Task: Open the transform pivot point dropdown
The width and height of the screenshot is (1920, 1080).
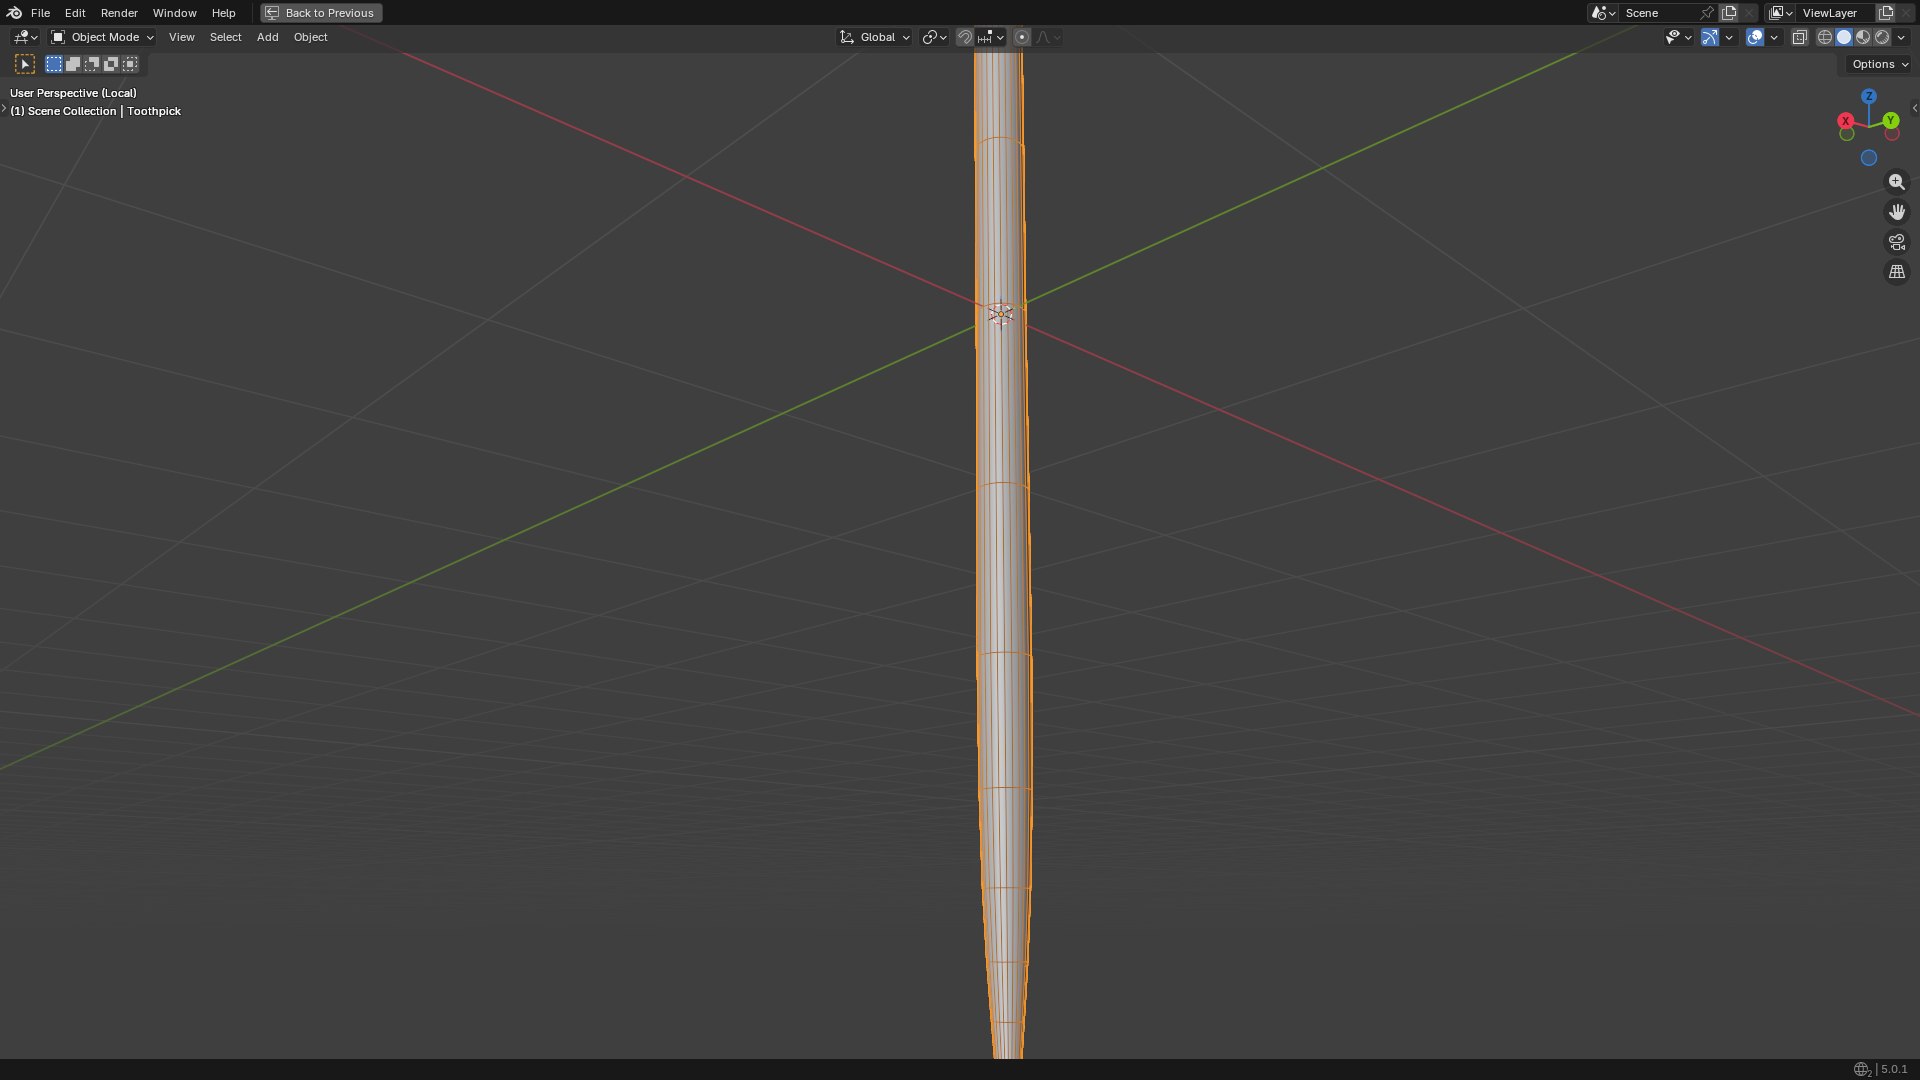Action: tap(934, 37)
